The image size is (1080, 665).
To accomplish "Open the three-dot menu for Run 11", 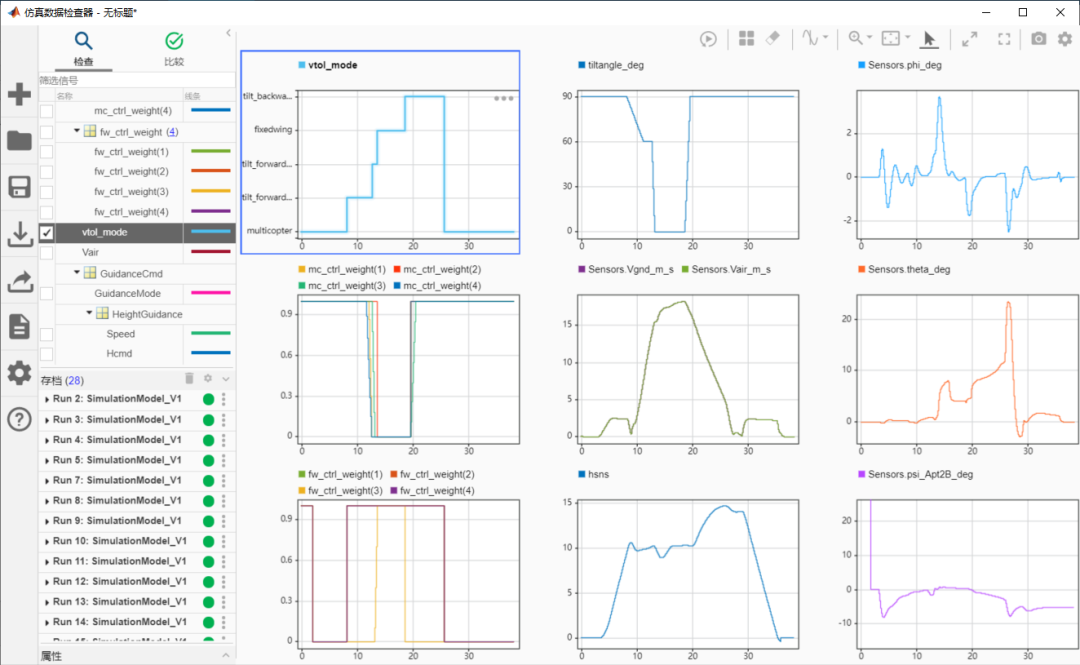I will tap(223, 562).
